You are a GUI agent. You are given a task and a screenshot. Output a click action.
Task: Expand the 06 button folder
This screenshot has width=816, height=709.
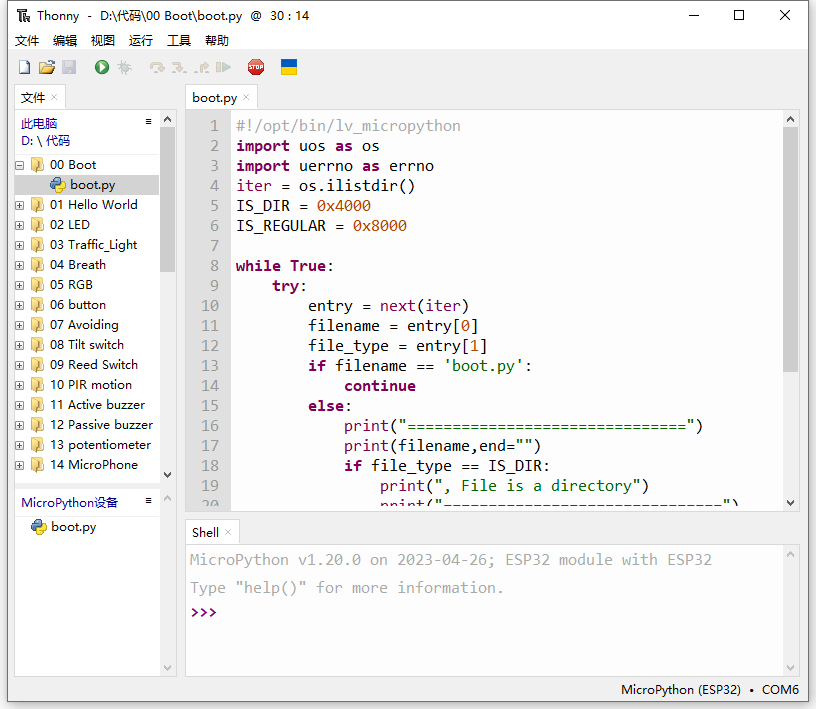point(20,306)
